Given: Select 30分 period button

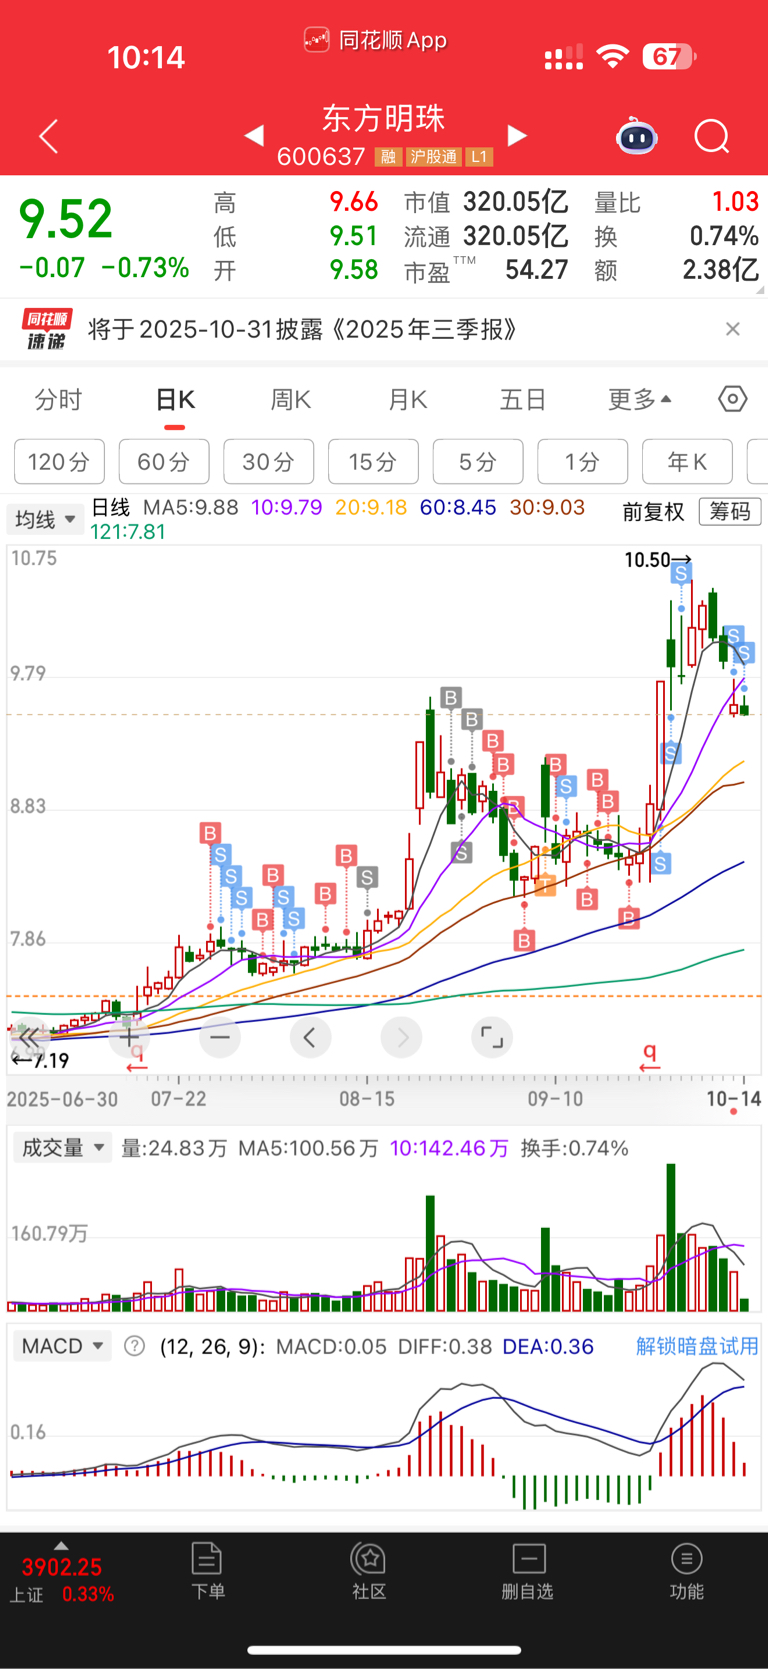Looking at the screenshot, I should point(269,461).
